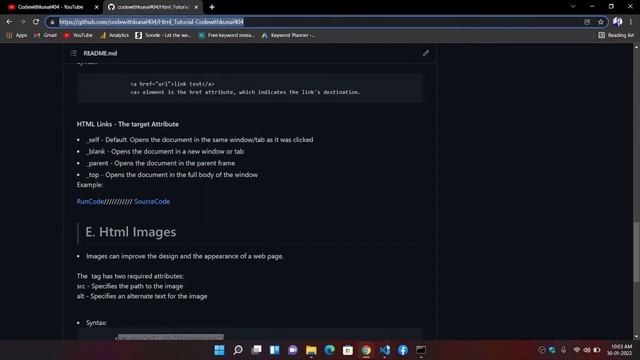Open Visual Studio Code from taskbar
640x360 pixels.
(384, 350)
